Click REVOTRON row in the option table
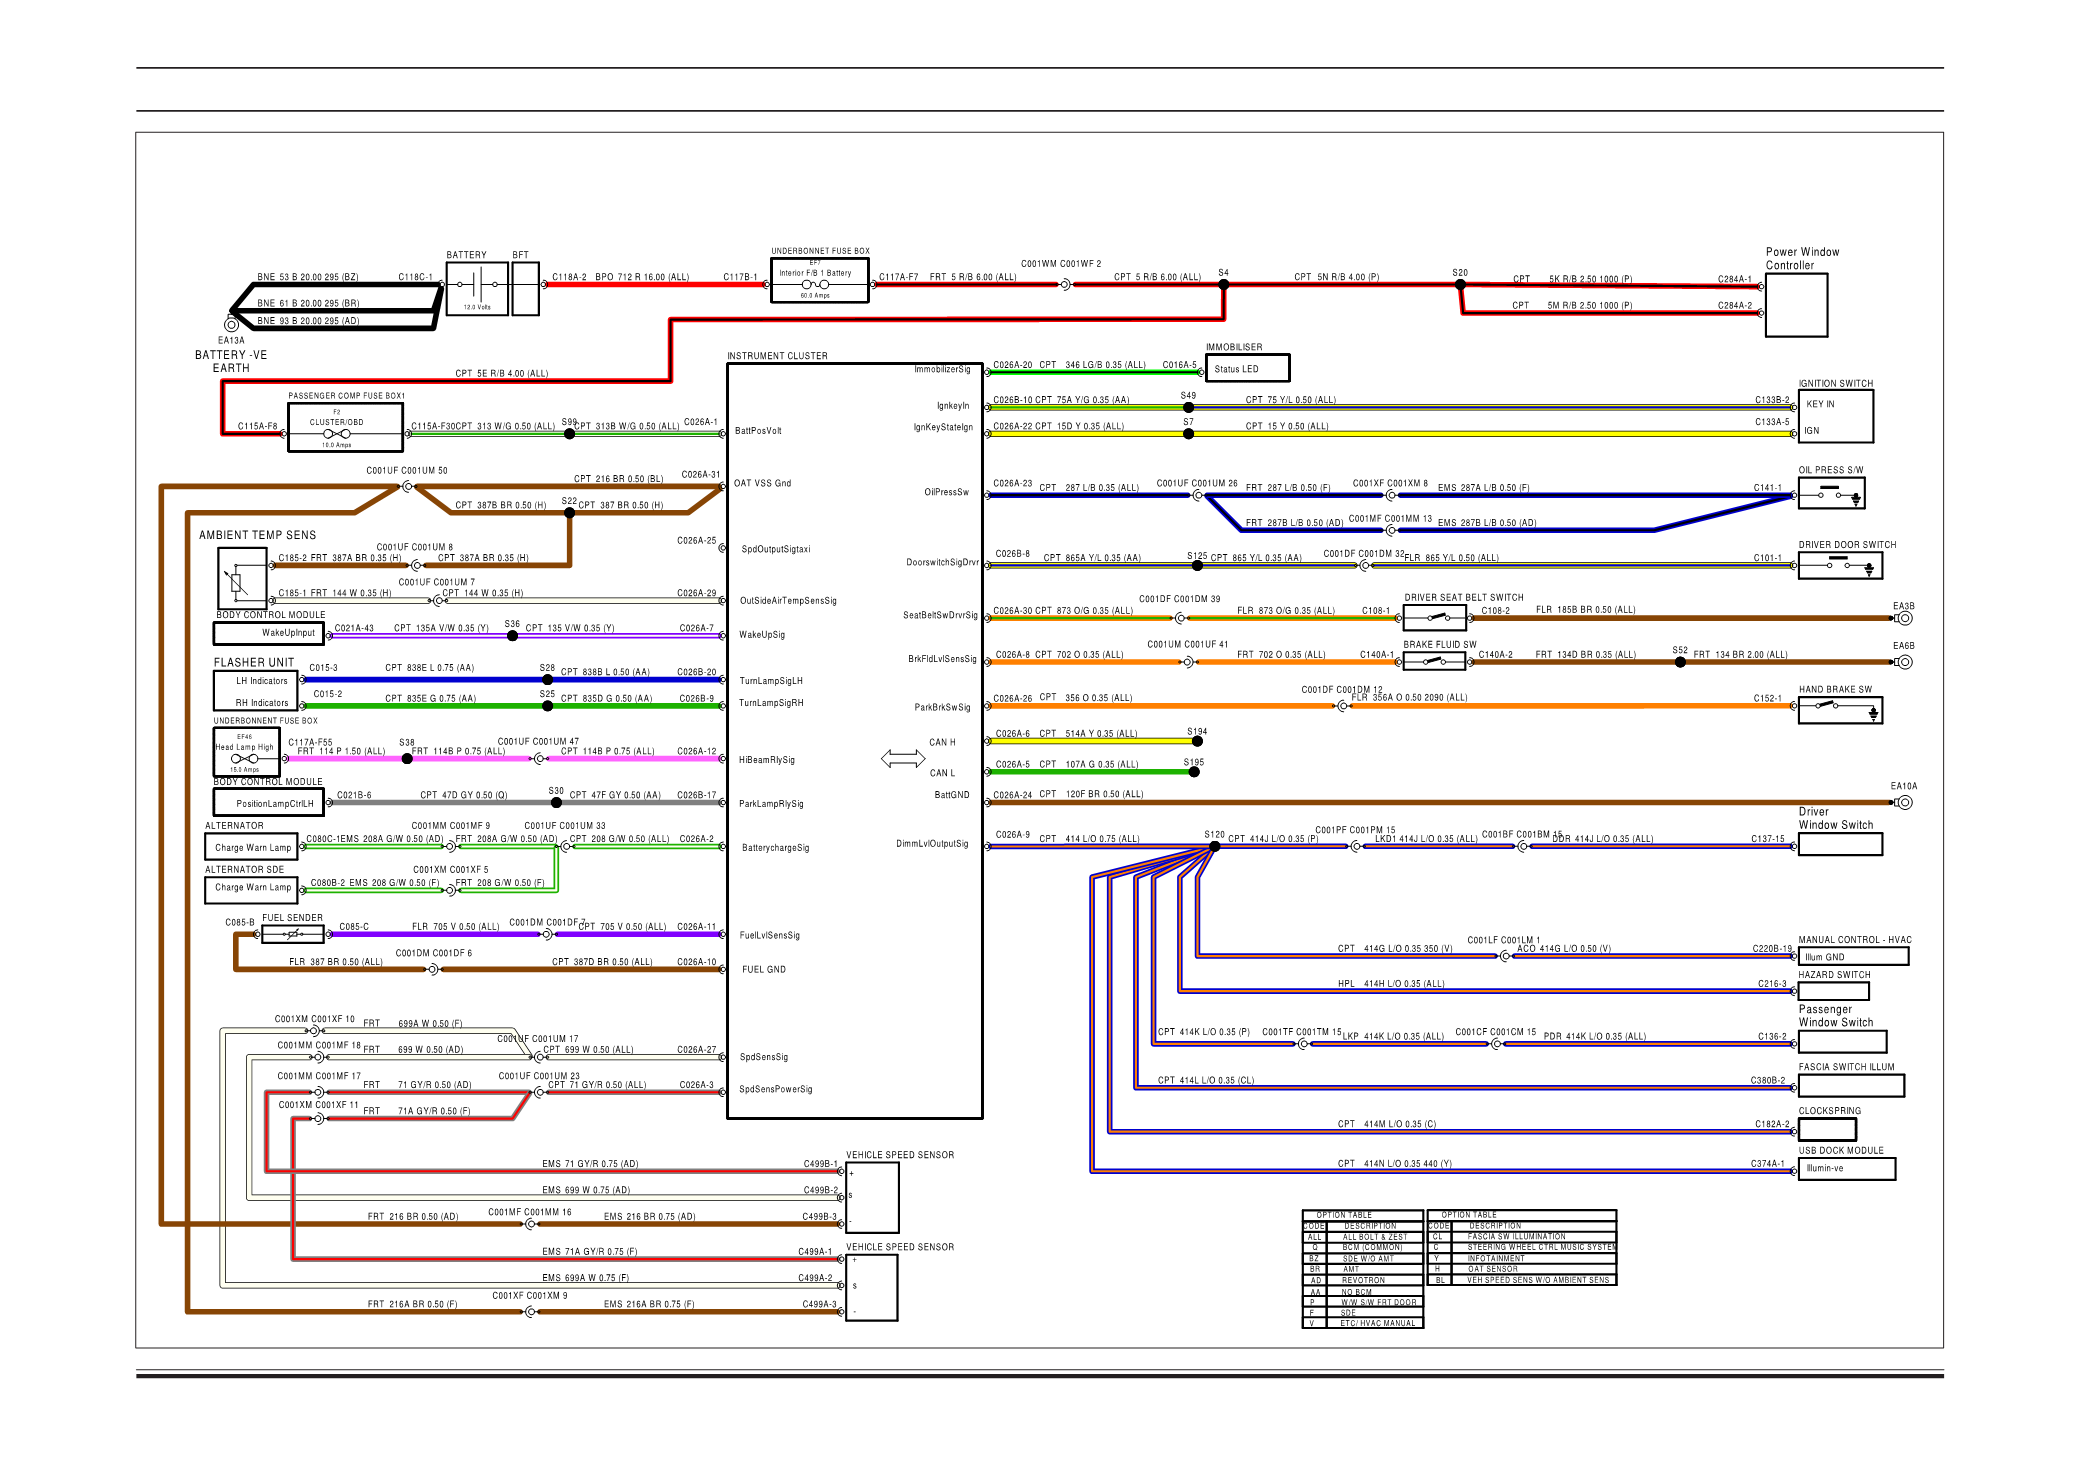The height and width of the screenshot is (1471, 2080). (x=1363, y=1280)
